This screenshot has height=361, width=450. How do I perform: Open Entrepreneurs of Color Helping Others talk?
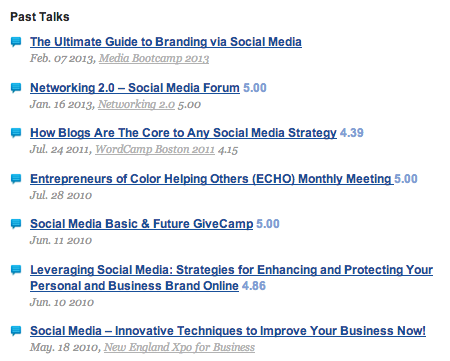(x=212, y=179)
